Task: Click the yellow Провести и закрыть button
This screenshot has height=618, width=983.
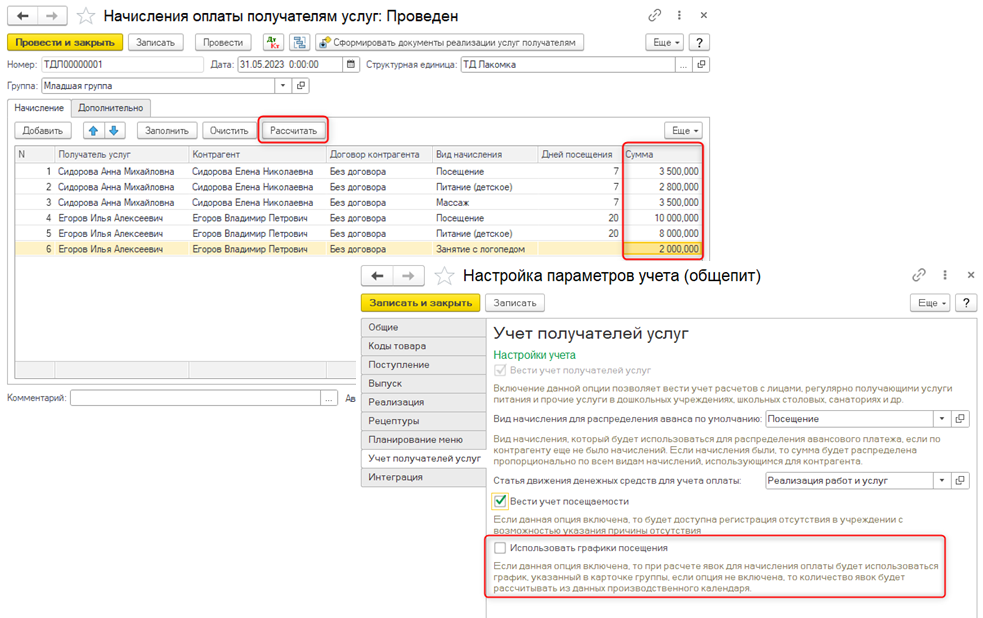Action: 65,42
